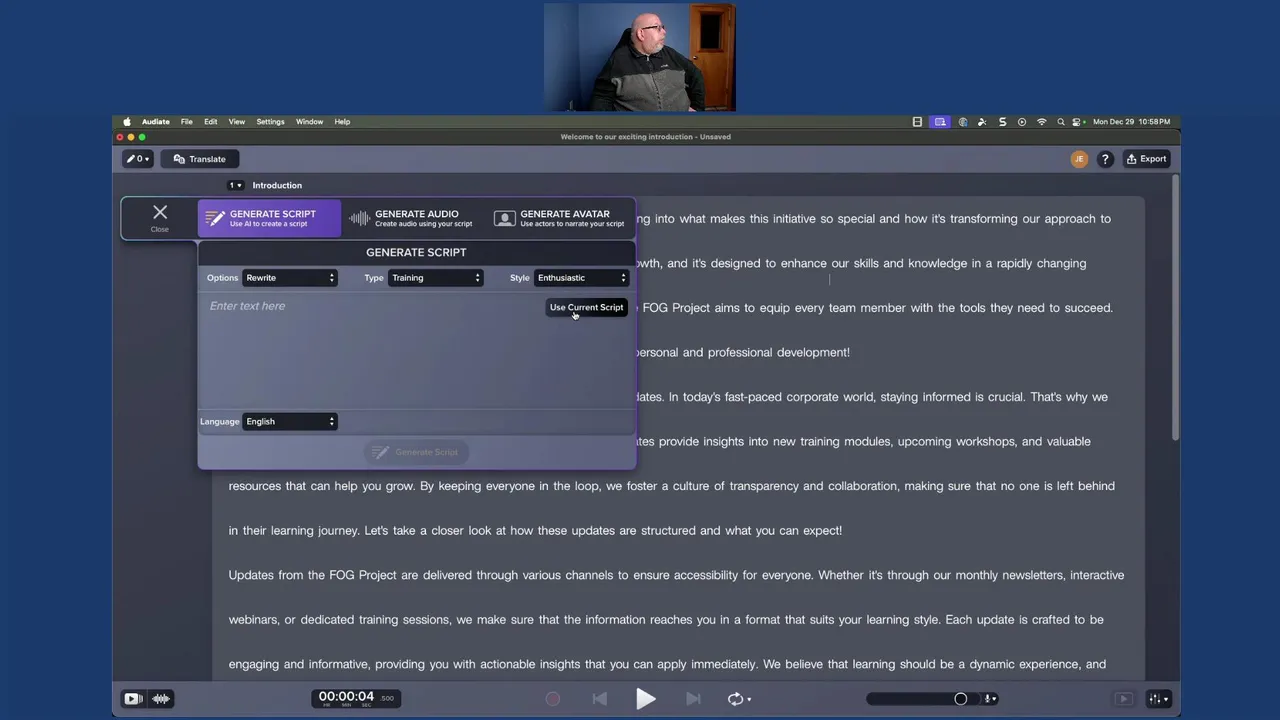Click the preview video icon at bottom right

(x=1124, y=699)
